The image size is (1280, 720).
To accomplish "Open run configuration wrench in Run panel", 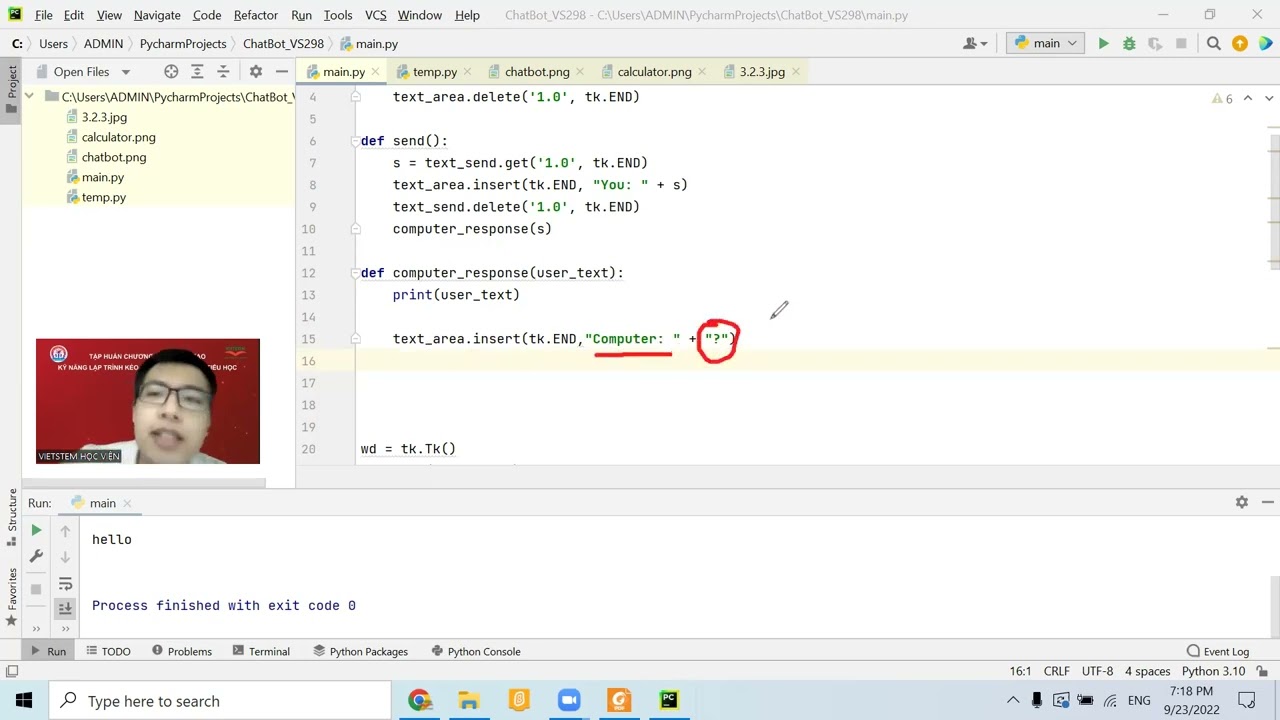I will point(36,556).
